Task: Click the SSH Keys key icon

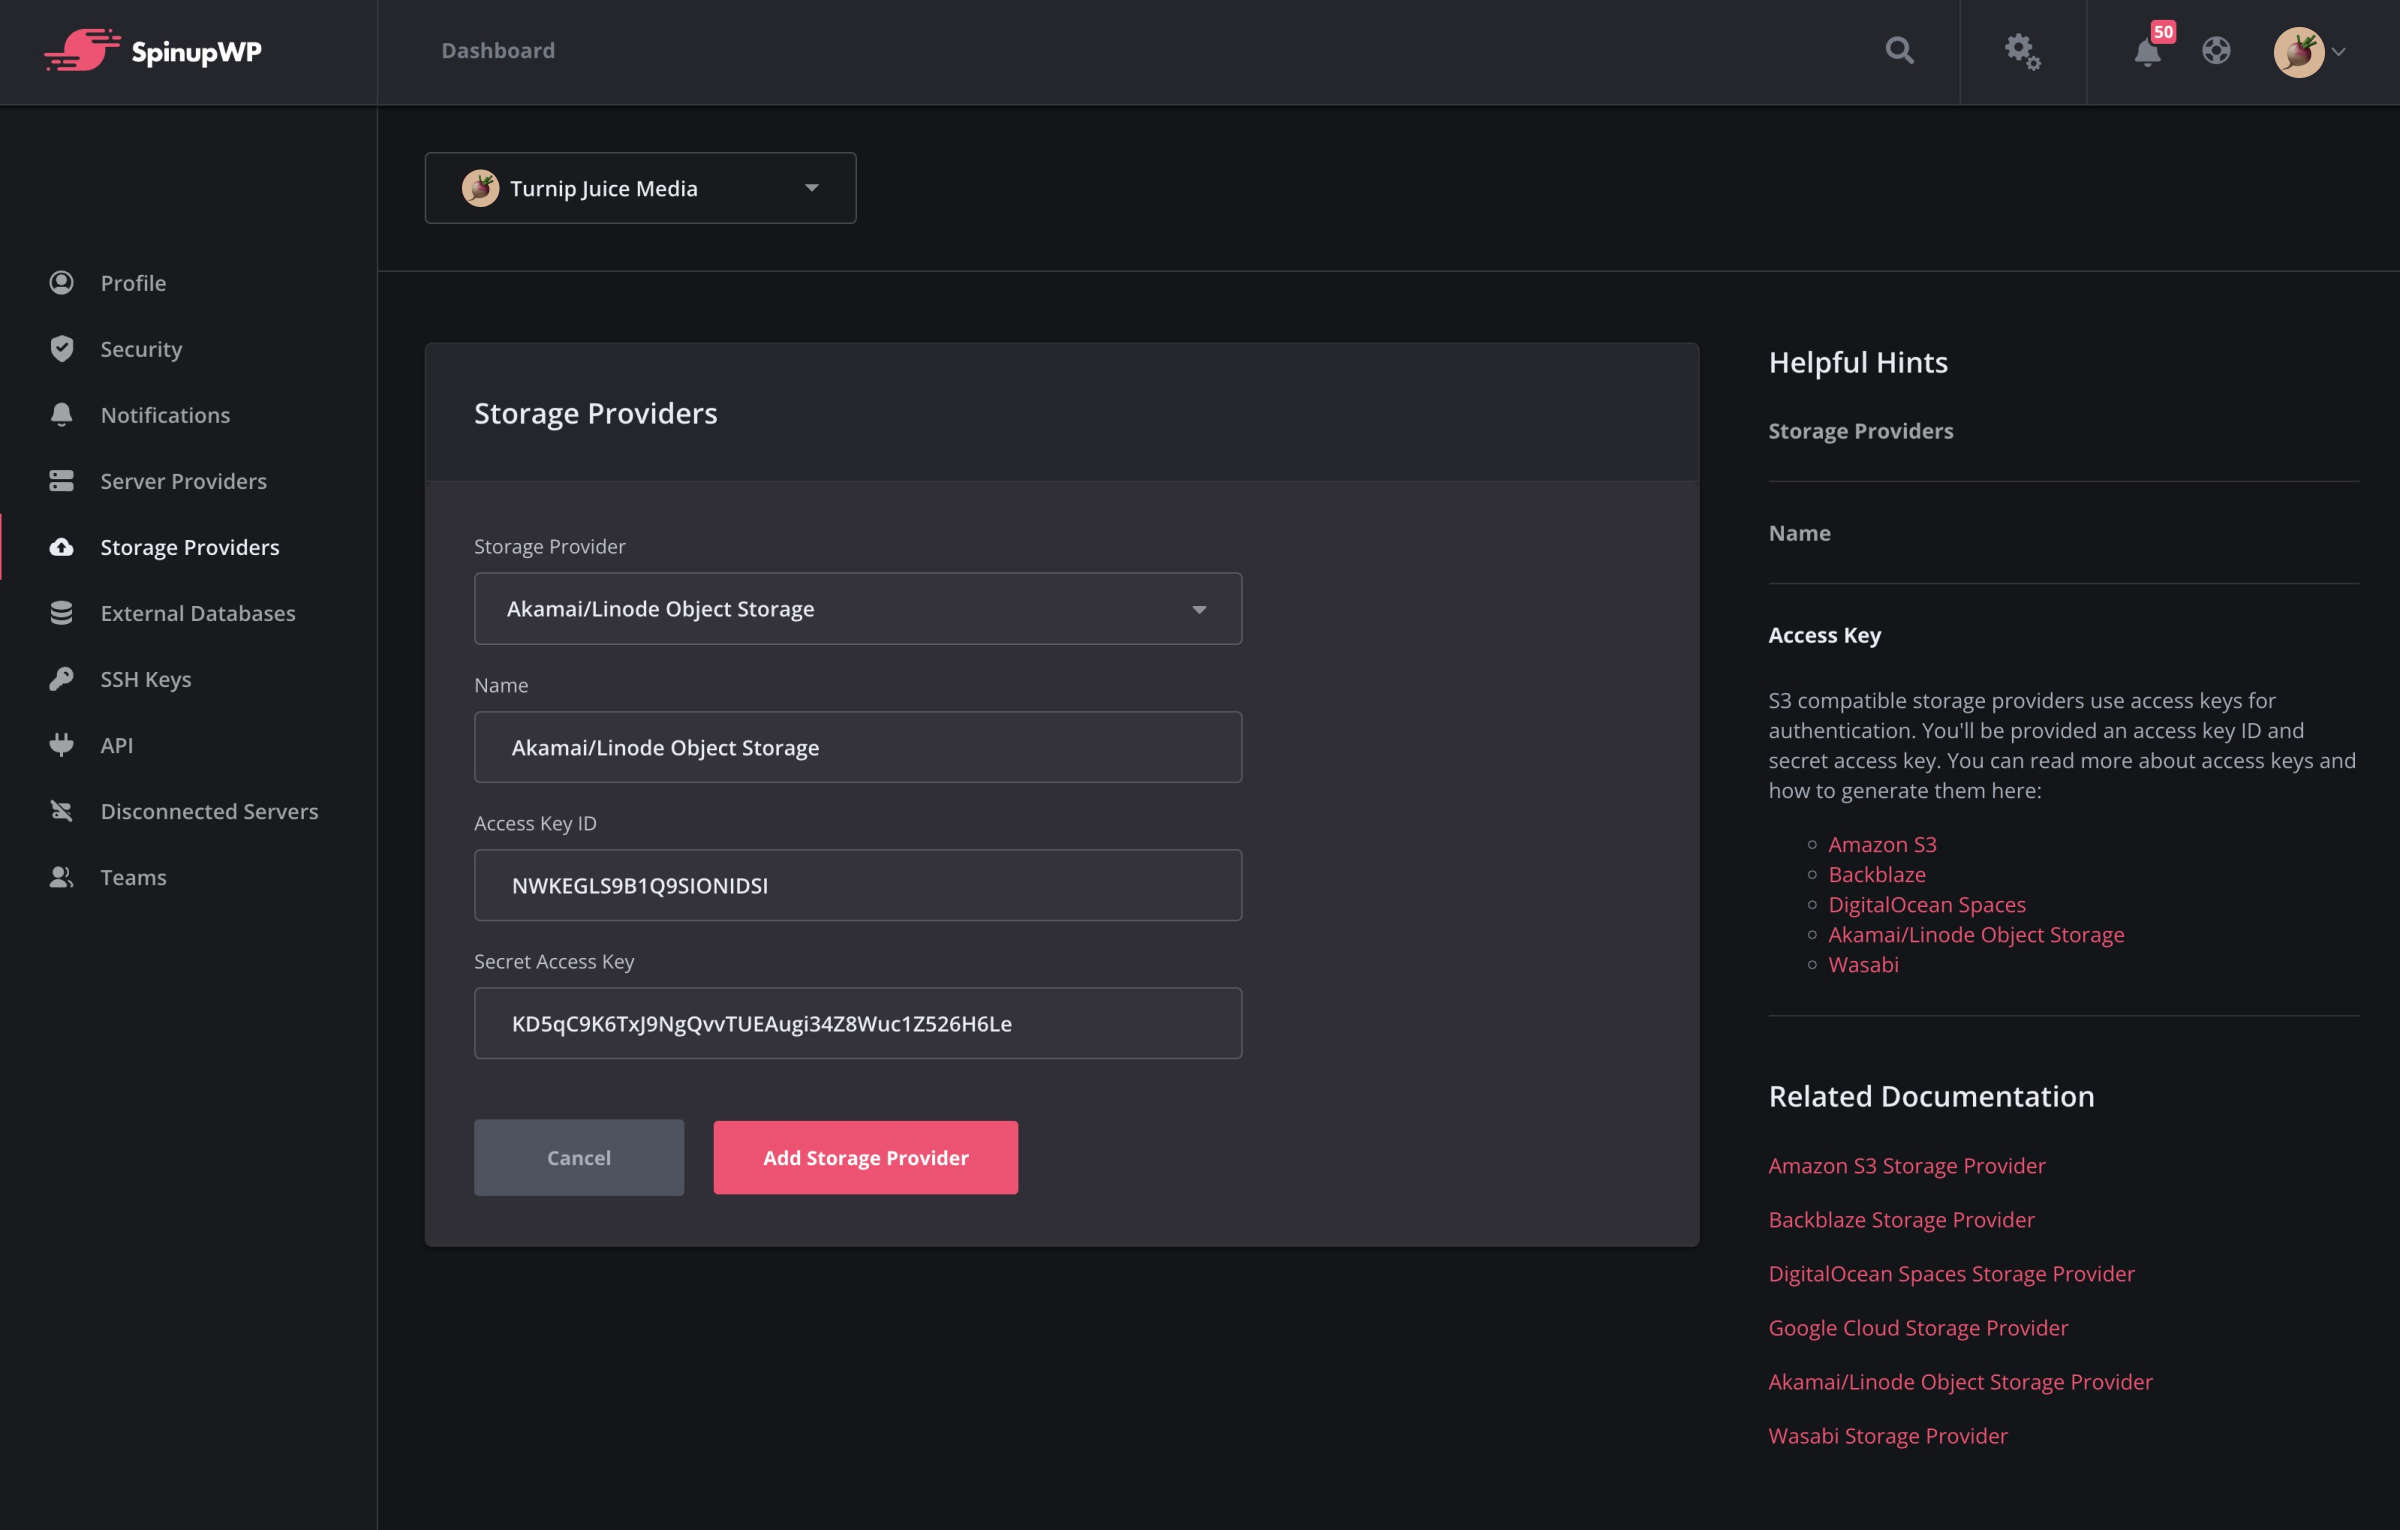Action: 62,679
